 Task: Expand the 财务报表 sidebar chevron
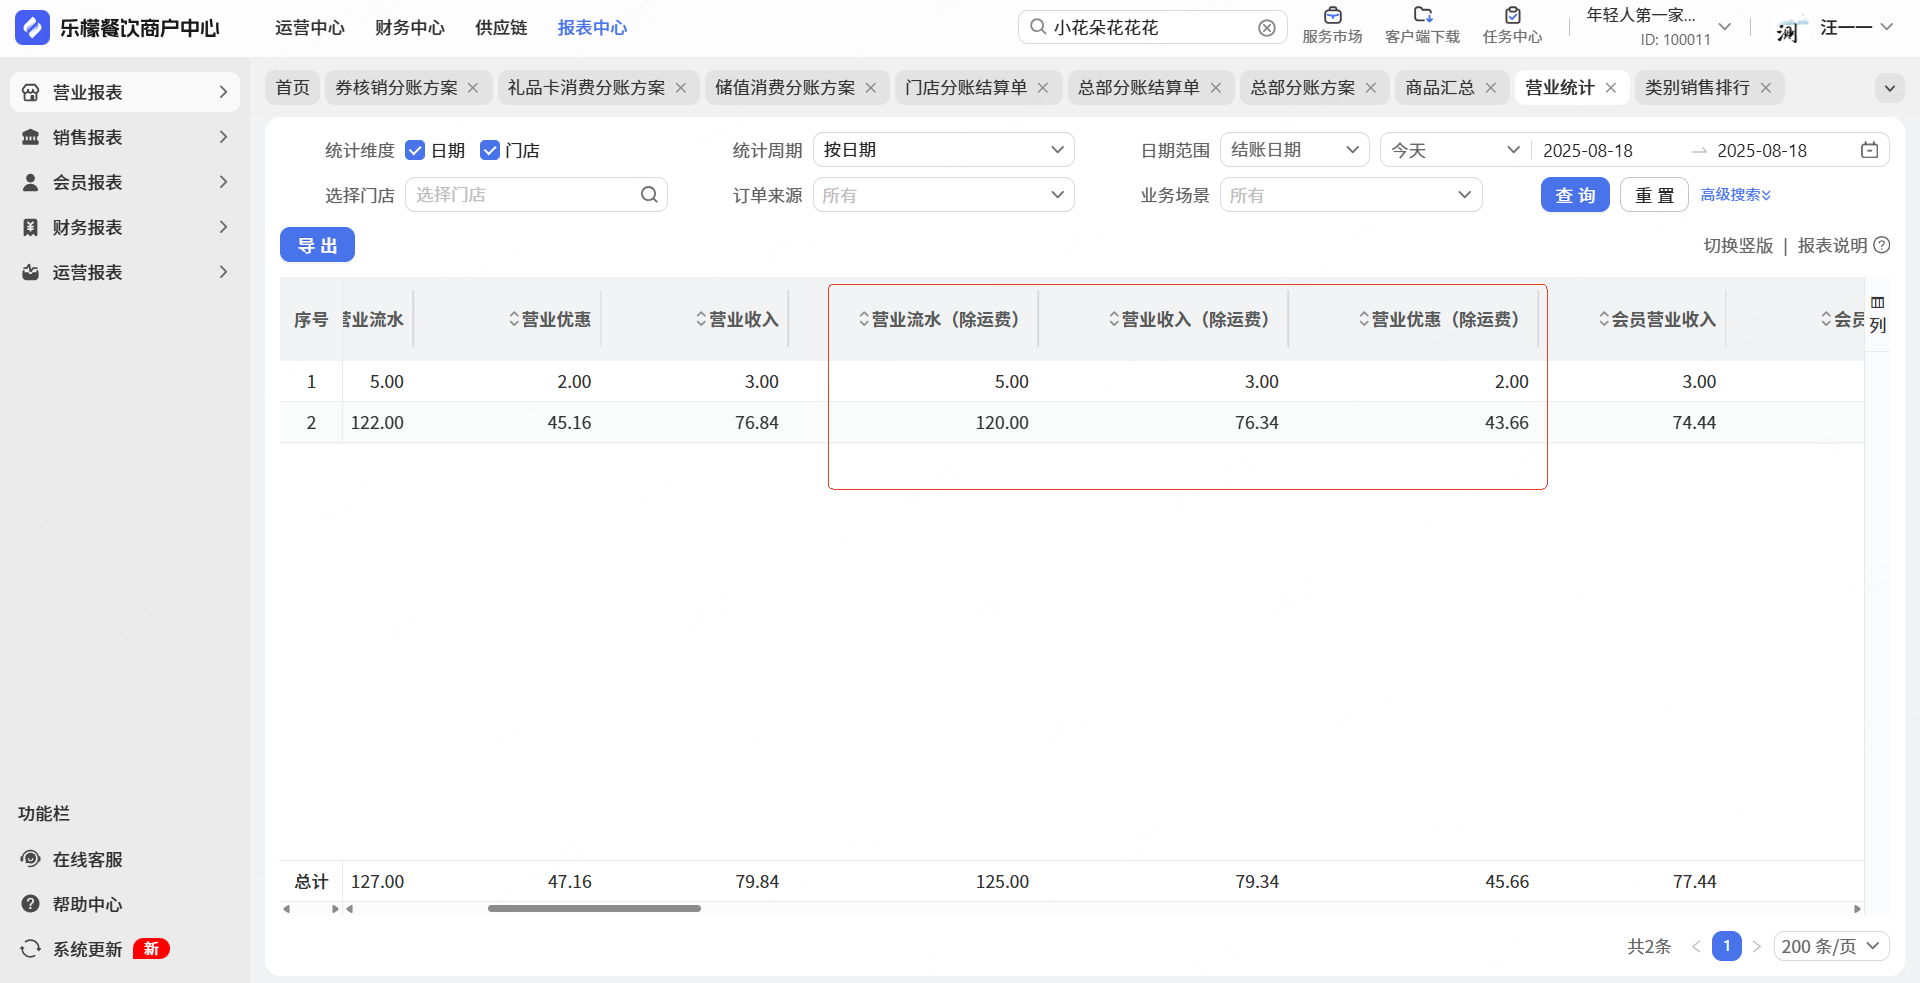pyautogui.click(x=223, y=227)
